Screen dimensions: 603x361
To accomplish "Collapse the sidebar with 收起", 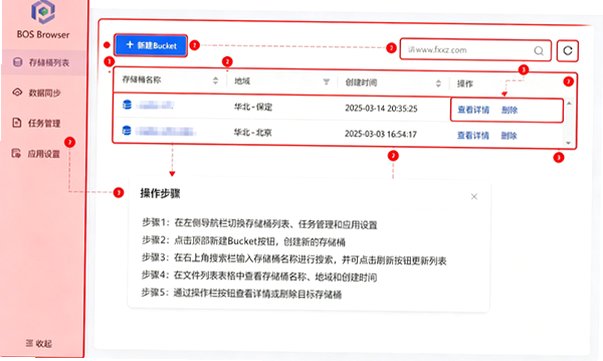I will (x=38, y=343).
